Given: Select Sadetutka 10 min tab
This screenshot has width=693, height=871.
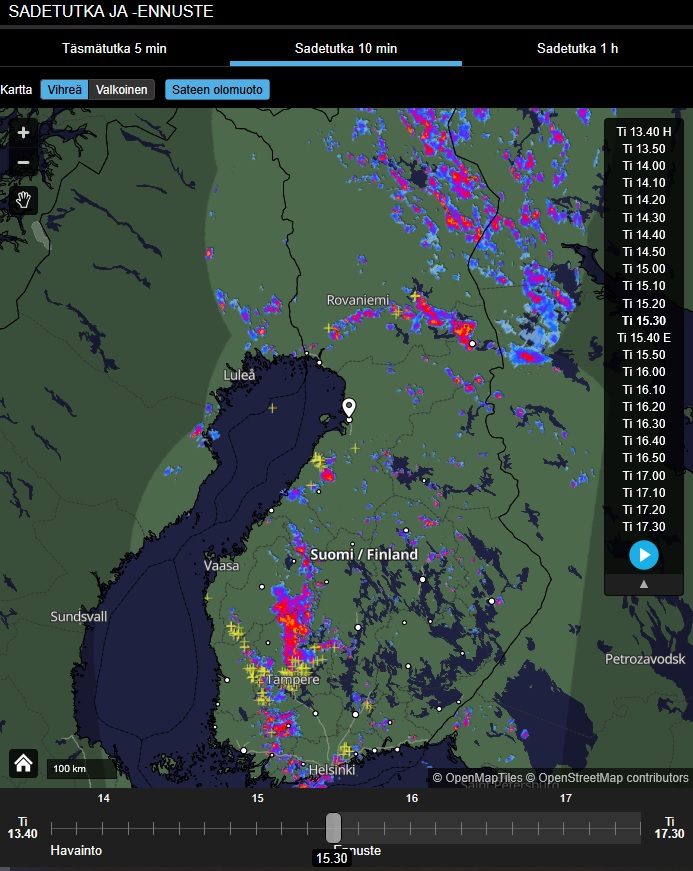Looking at the screenshot, I should pyautogui.click(x=345, y=48).
